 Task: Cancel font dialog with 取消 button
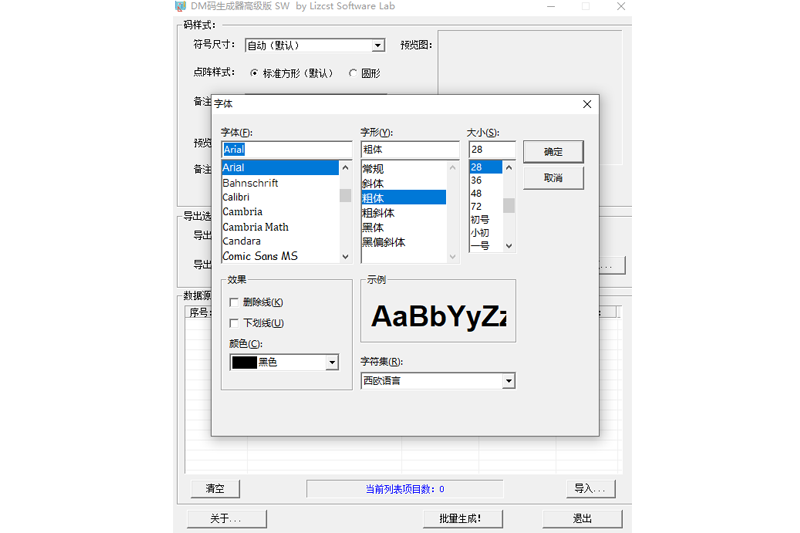pos(553,178)
